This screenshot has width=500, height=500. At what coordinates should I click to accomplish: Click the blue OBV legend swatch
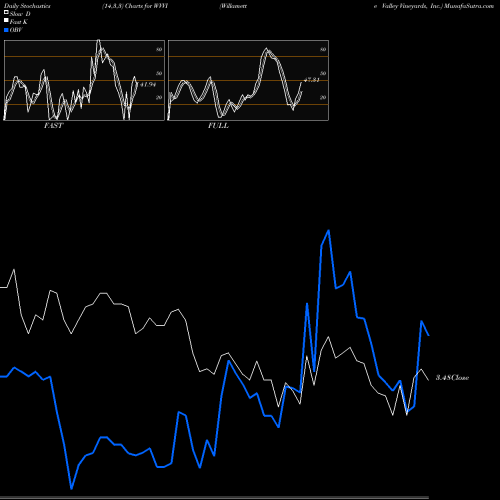tap(6, 30)
